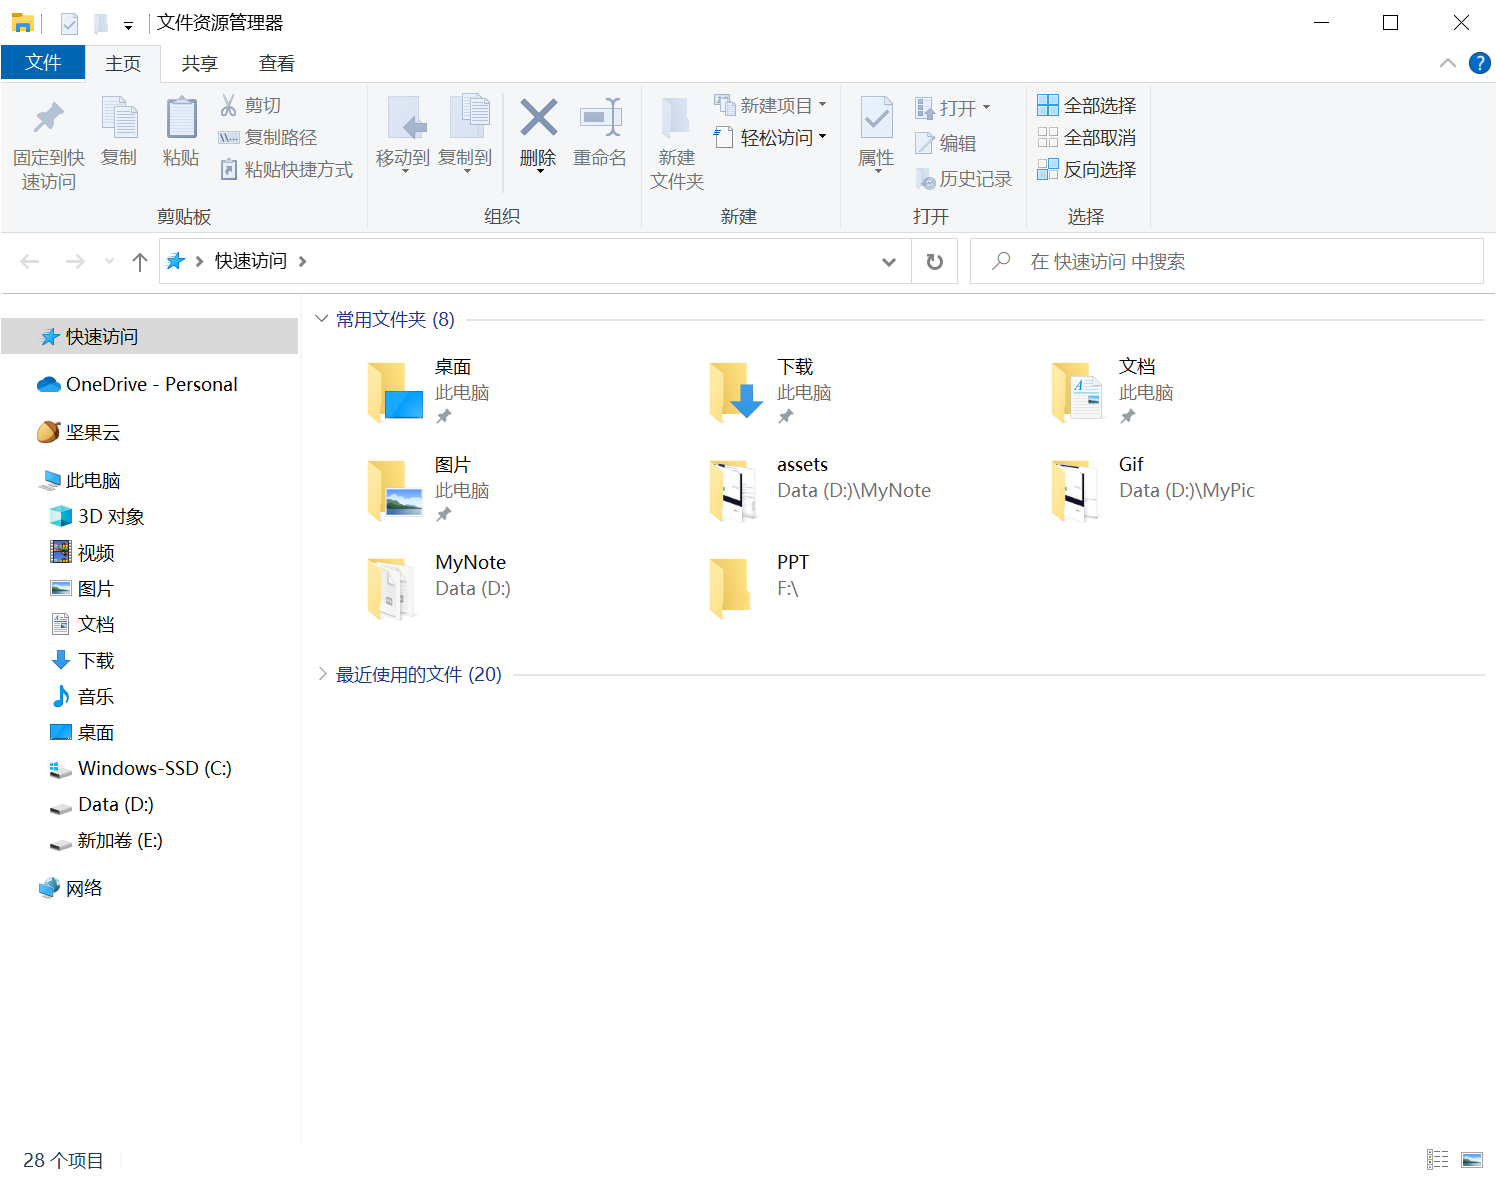The width and height of the screenshot is (1497, 1179).
Task: Open 新加卷 (E:) drive in the sidebar
Action: coord(150,840)
